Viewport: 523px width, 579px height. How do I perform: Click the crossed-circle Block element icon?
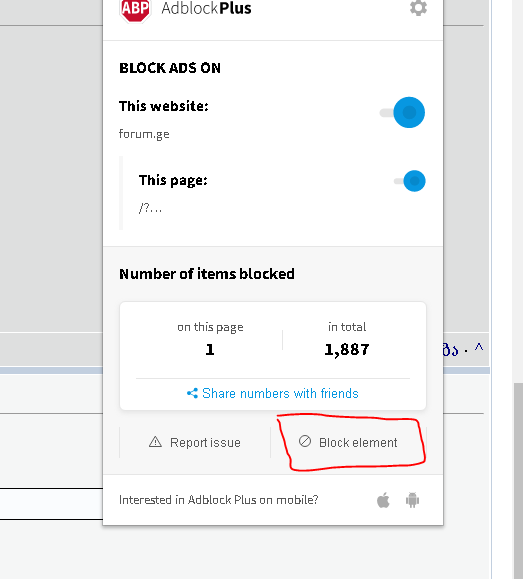point(305,441)
